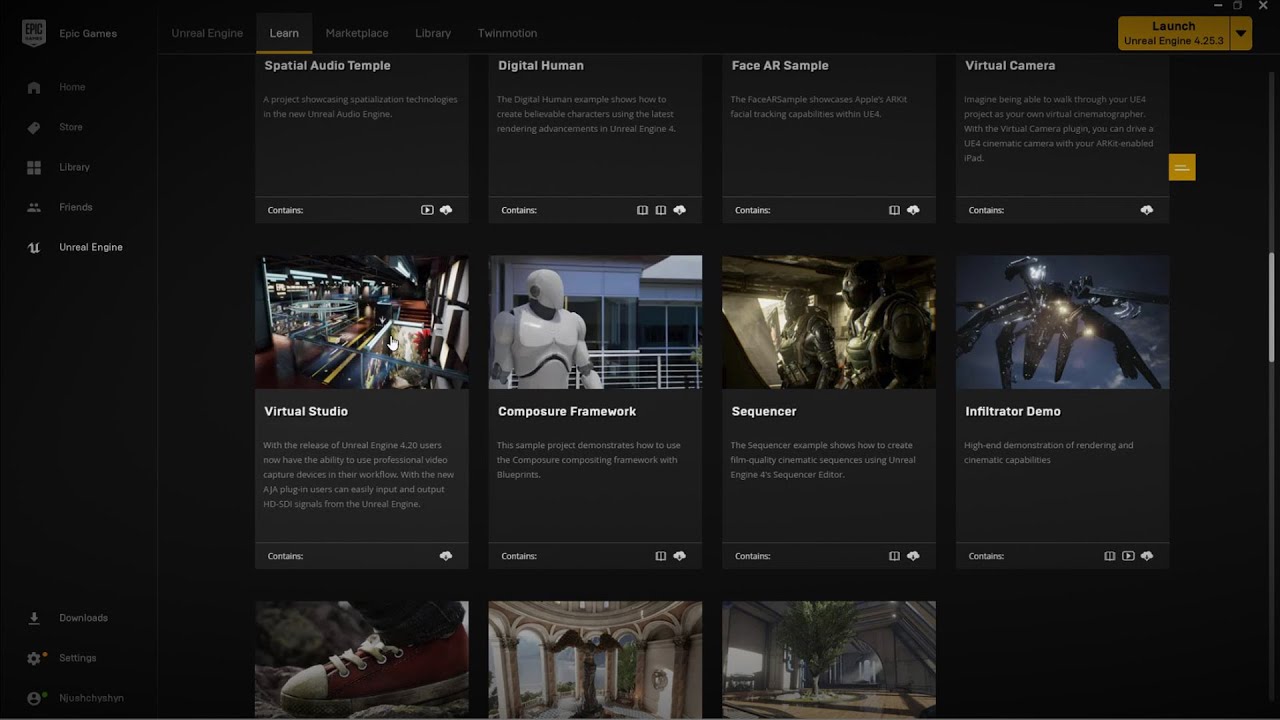Click download icon on Digital Human card
1280x720 pixels.
tap(680, 210)
